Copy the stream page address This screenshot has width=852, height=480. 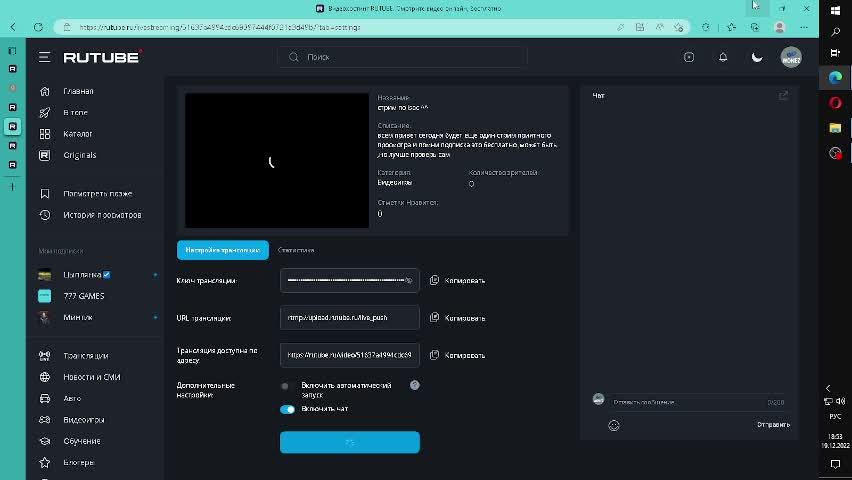[458, 355]
